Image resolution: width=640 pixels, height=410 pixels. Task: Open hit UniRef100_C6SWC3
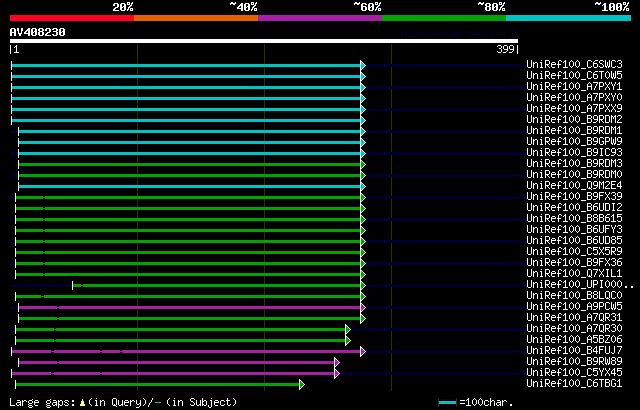[574, 64]
